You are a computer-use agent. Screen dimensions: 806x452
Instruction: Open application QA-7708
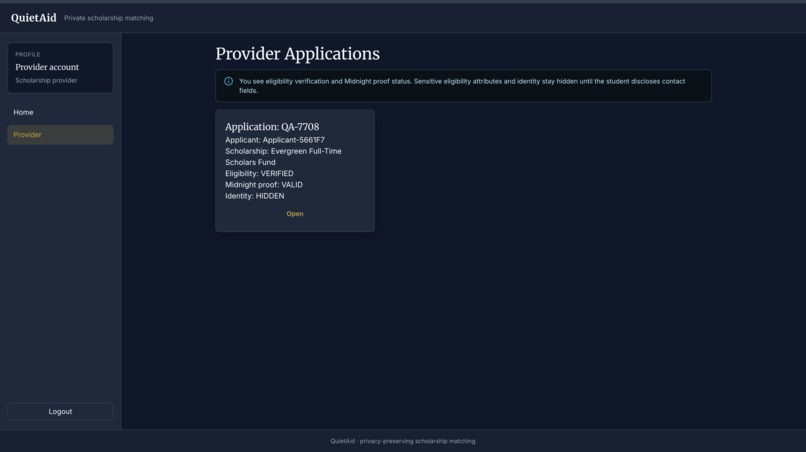coord(295,213)
